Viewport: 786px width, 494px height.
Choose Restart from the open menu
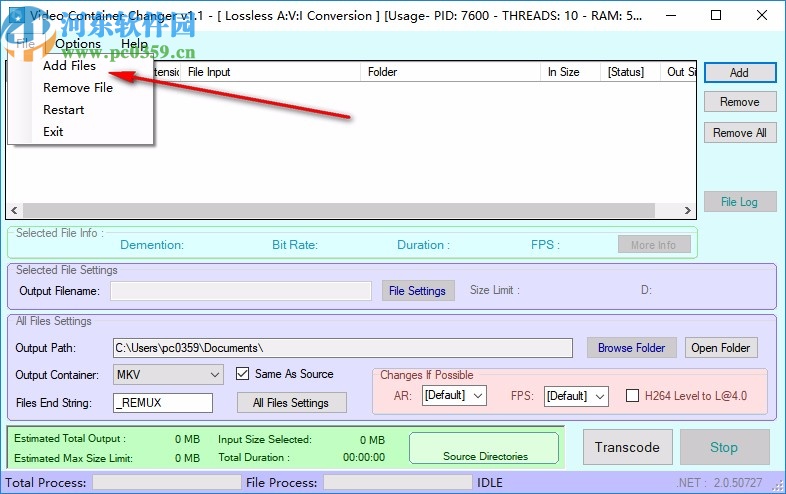64,110
